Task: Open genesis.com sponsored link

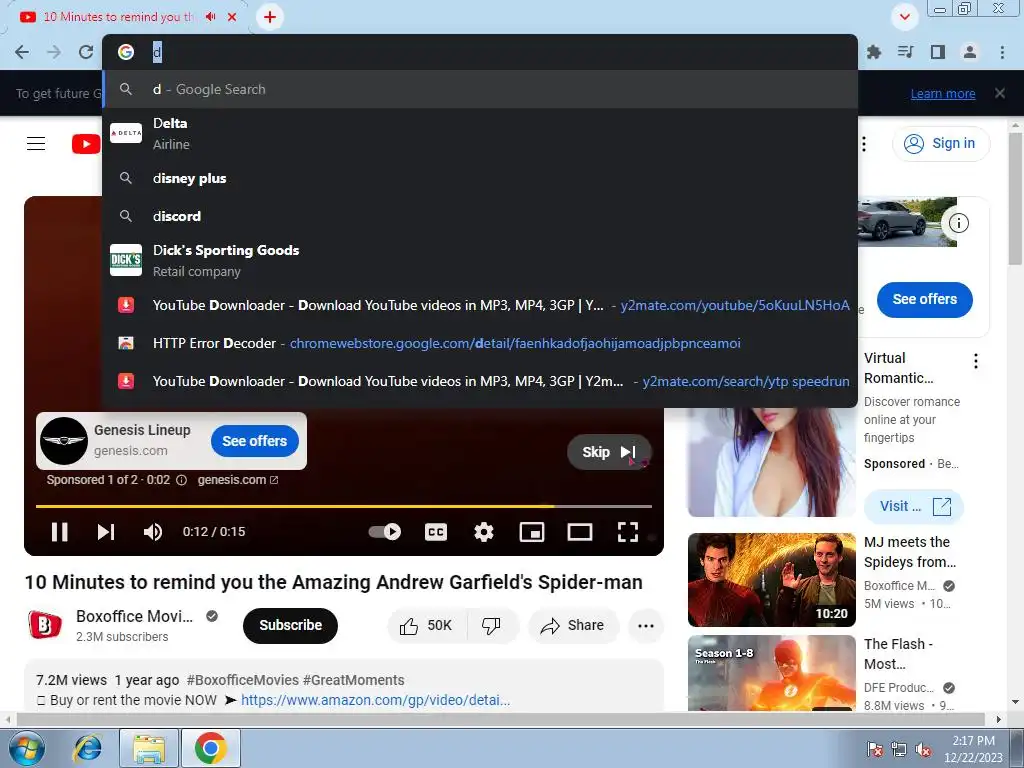Action: [x=238, y=480]
